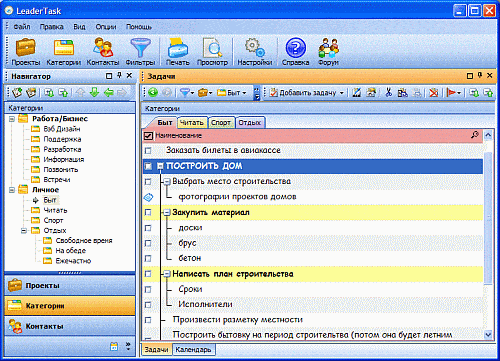Check Выбрать место строительства checkbox
Image resolution: width=500 pixels, height=361 pixels.
(148, 182)
